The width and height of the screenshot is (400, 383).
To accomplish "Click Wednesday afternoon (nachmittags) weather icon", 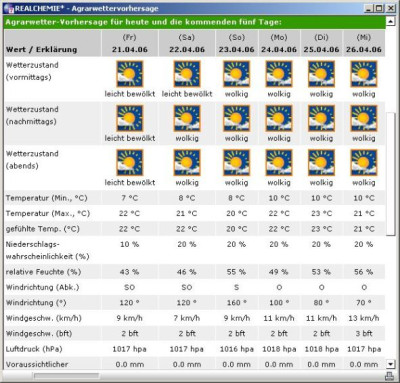I will click(364, 118).
